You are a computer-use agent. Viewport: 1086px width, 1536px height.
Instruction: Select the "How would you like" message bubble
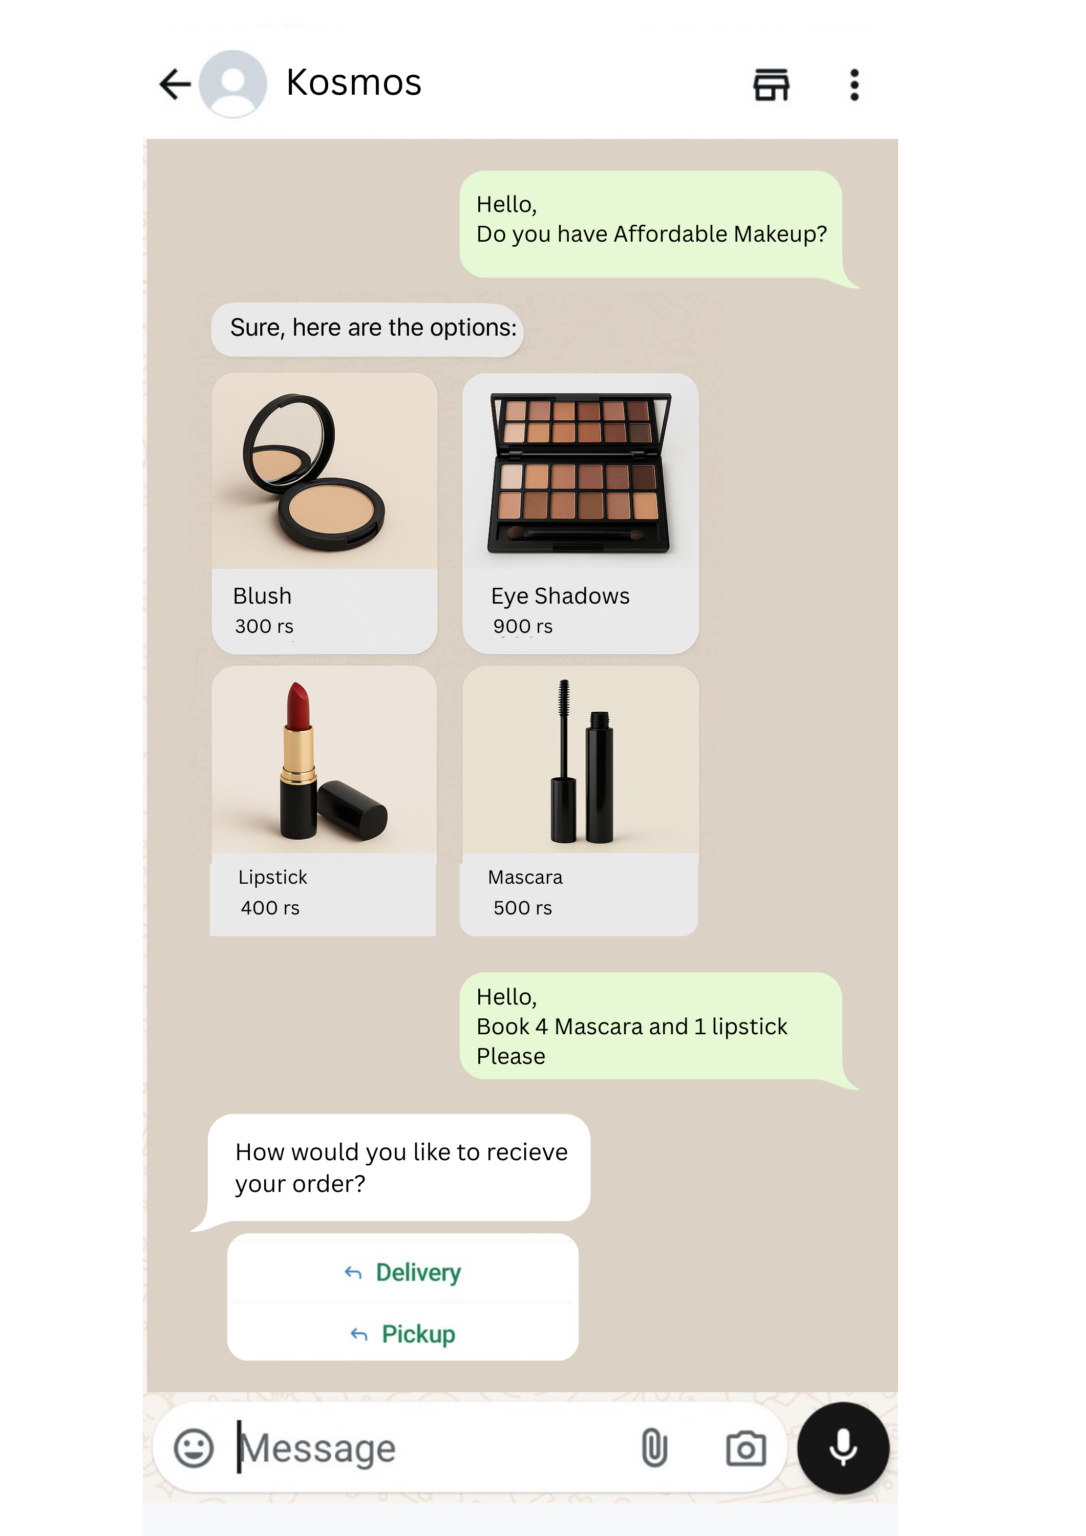pyautogui.click(x=399, y=1168)
